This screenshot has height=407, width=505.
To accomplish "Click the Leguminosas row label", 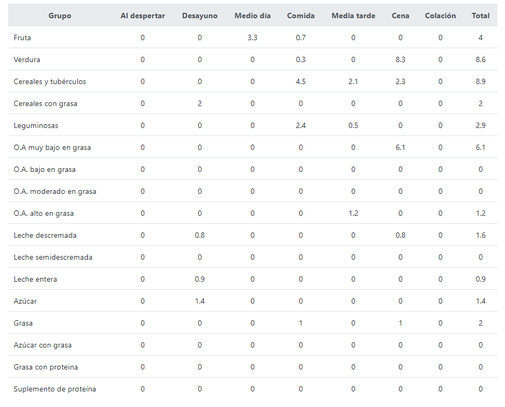I will click(36, 126).
